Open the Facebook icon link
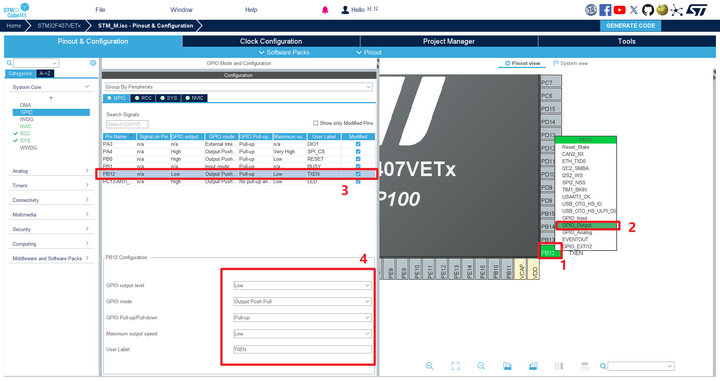The width and height of the screenshot is (720, 381). tap(605, 10)
